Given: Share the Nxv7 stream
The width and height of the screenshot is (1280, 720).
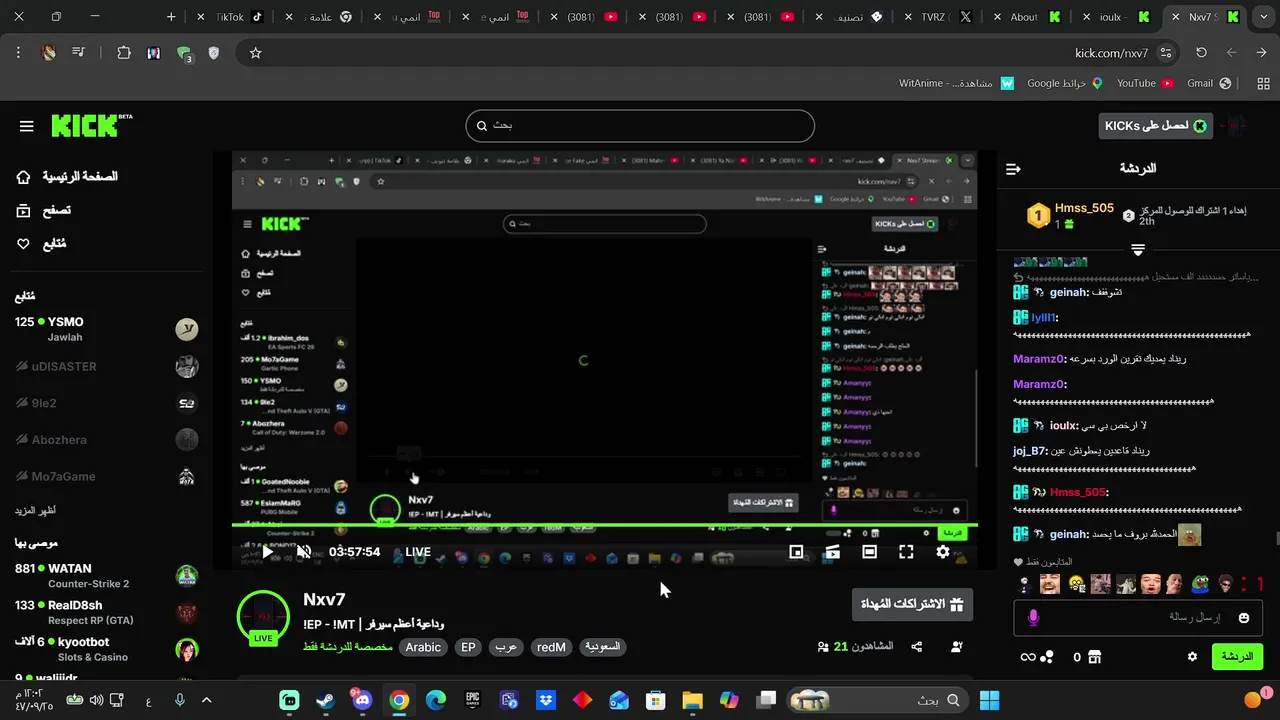Looking at the screenshot, I should pos(917,647).
